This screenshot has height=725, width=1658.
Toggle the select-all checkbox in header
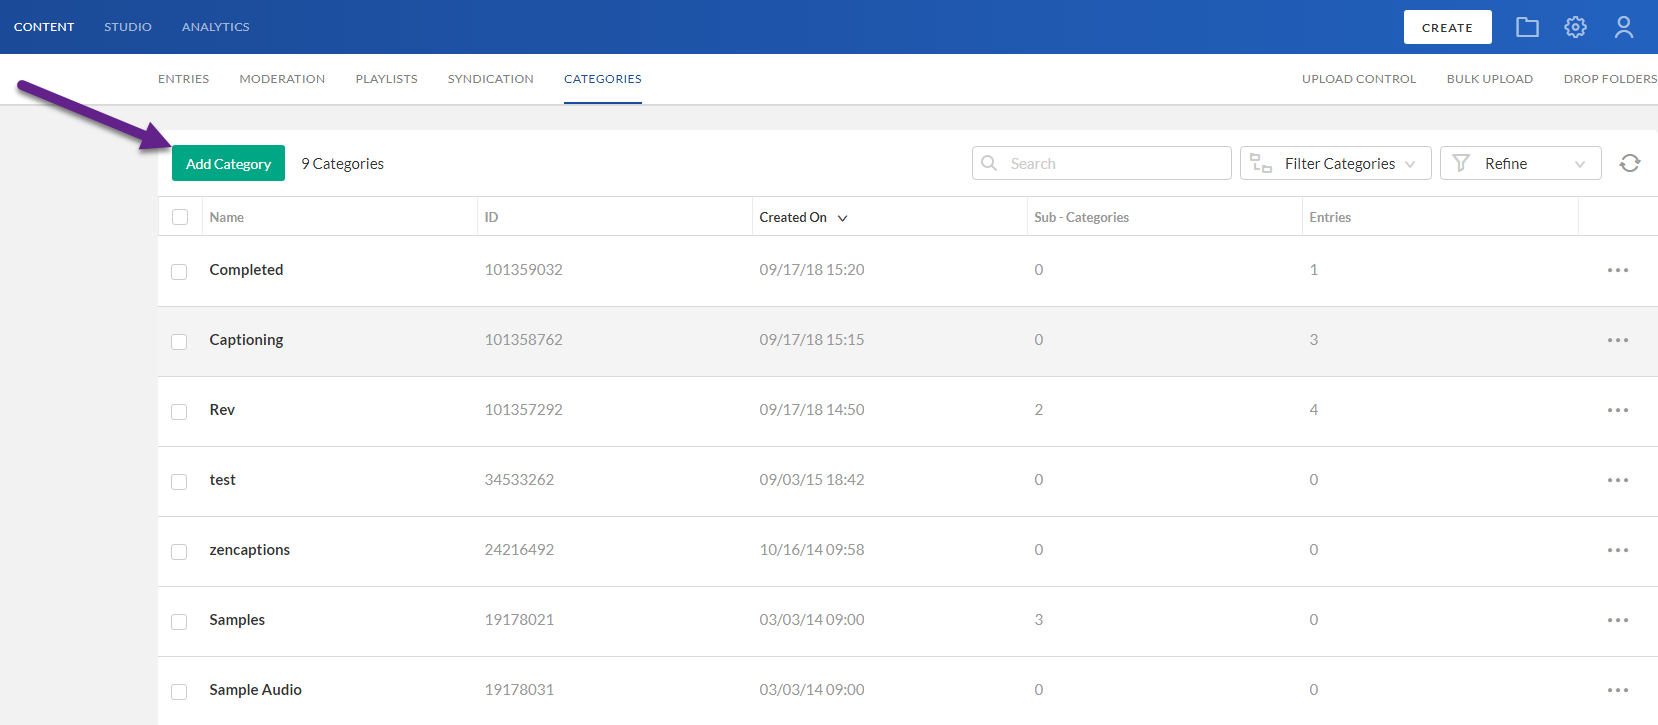[180, 217]
